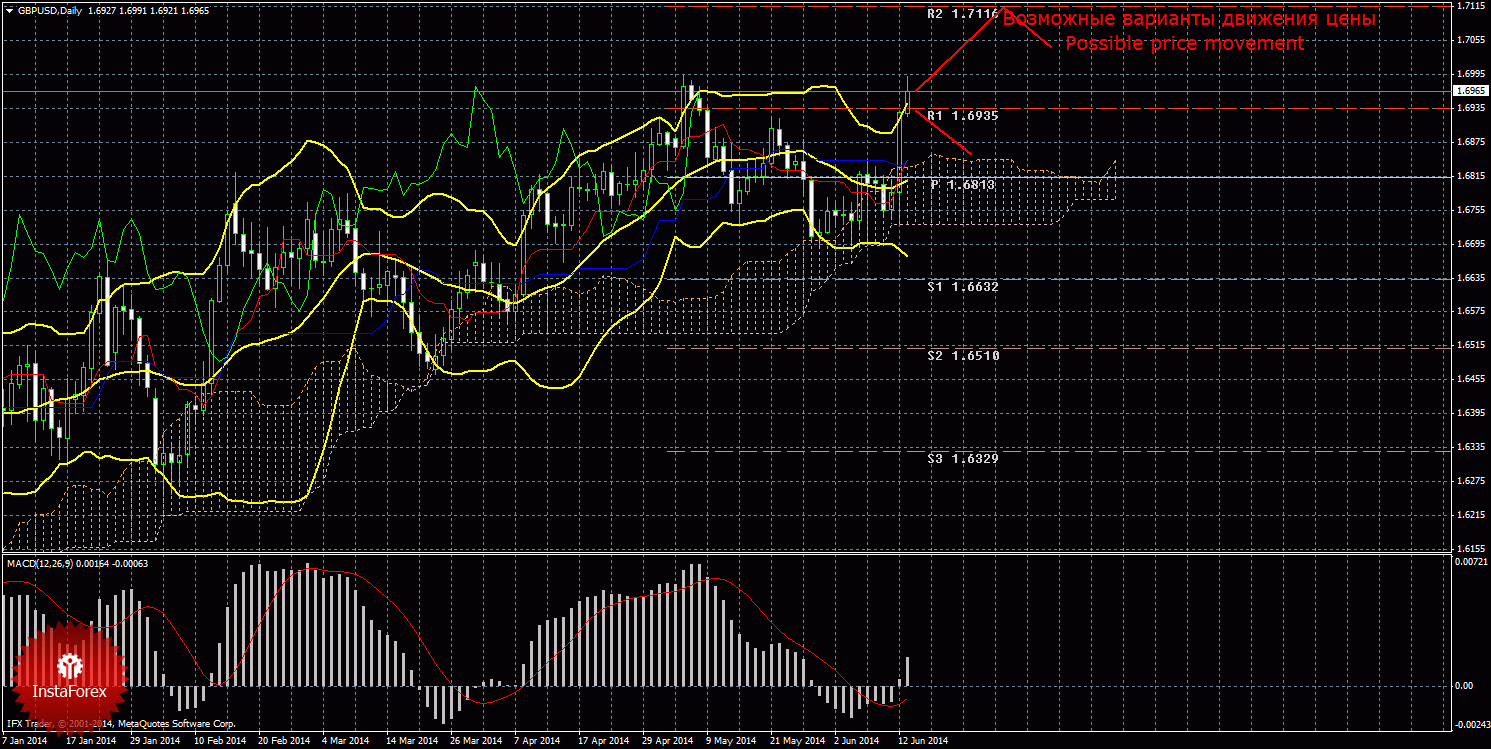1491x749 pixels.
Task: Click the 1.6635 price axis value
Action: click(1469, 278)
